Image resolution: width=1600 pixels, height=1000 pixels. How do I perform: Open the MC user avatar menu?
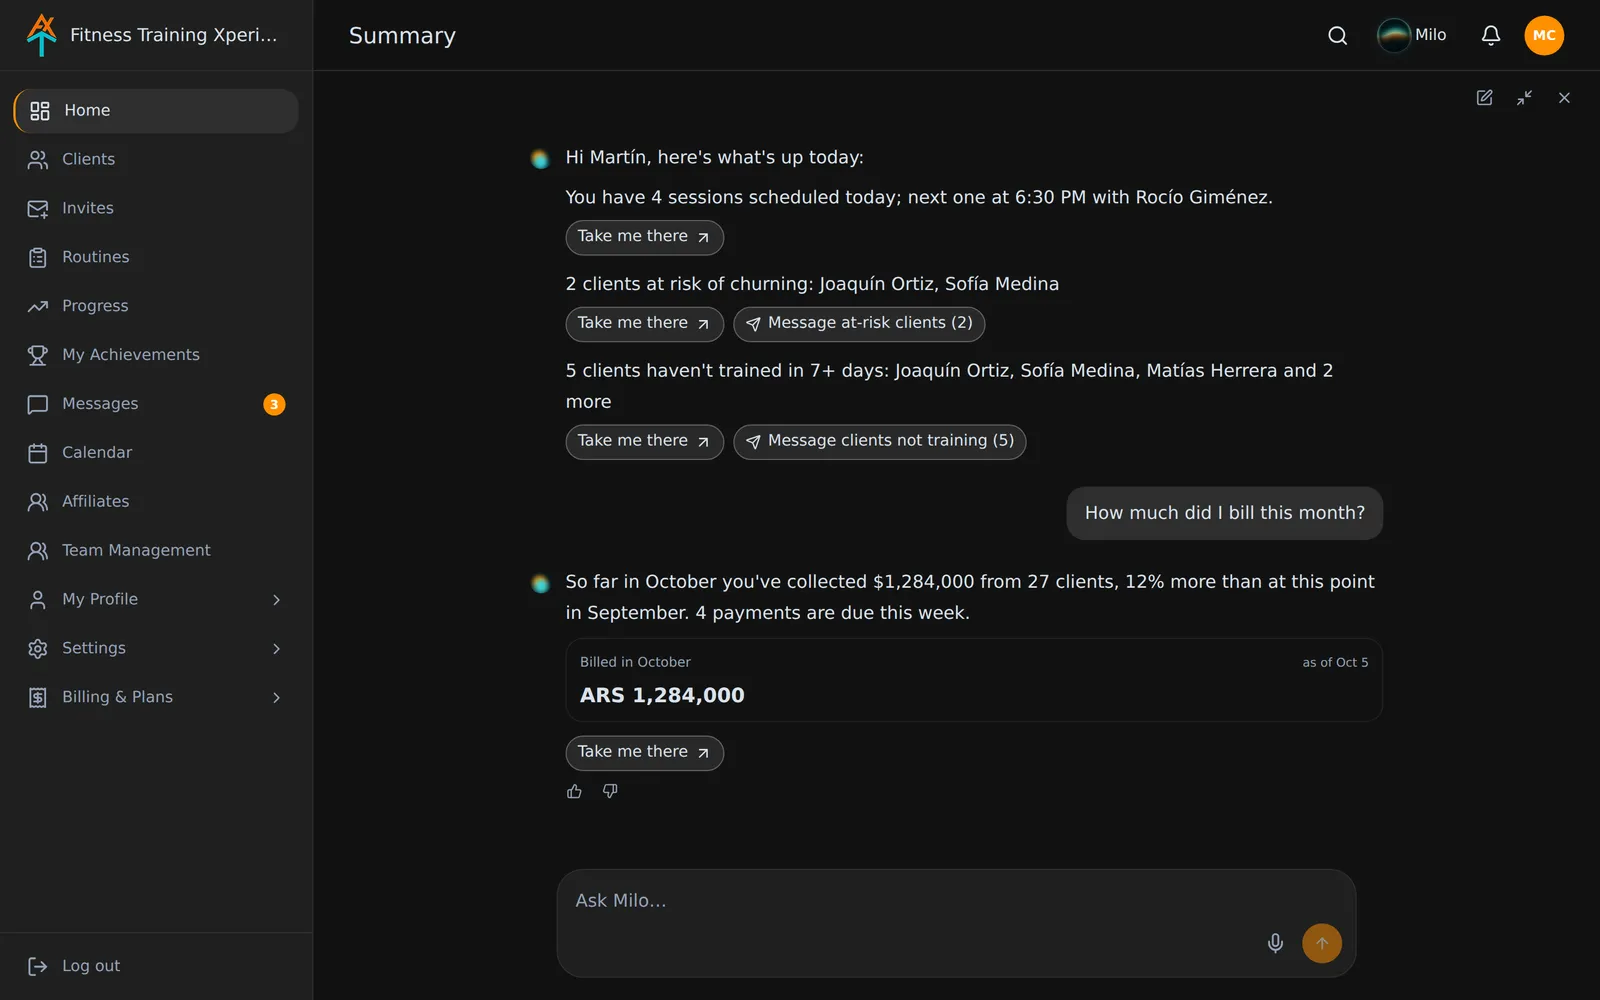pyautogui.click(x=1544, y=36)
